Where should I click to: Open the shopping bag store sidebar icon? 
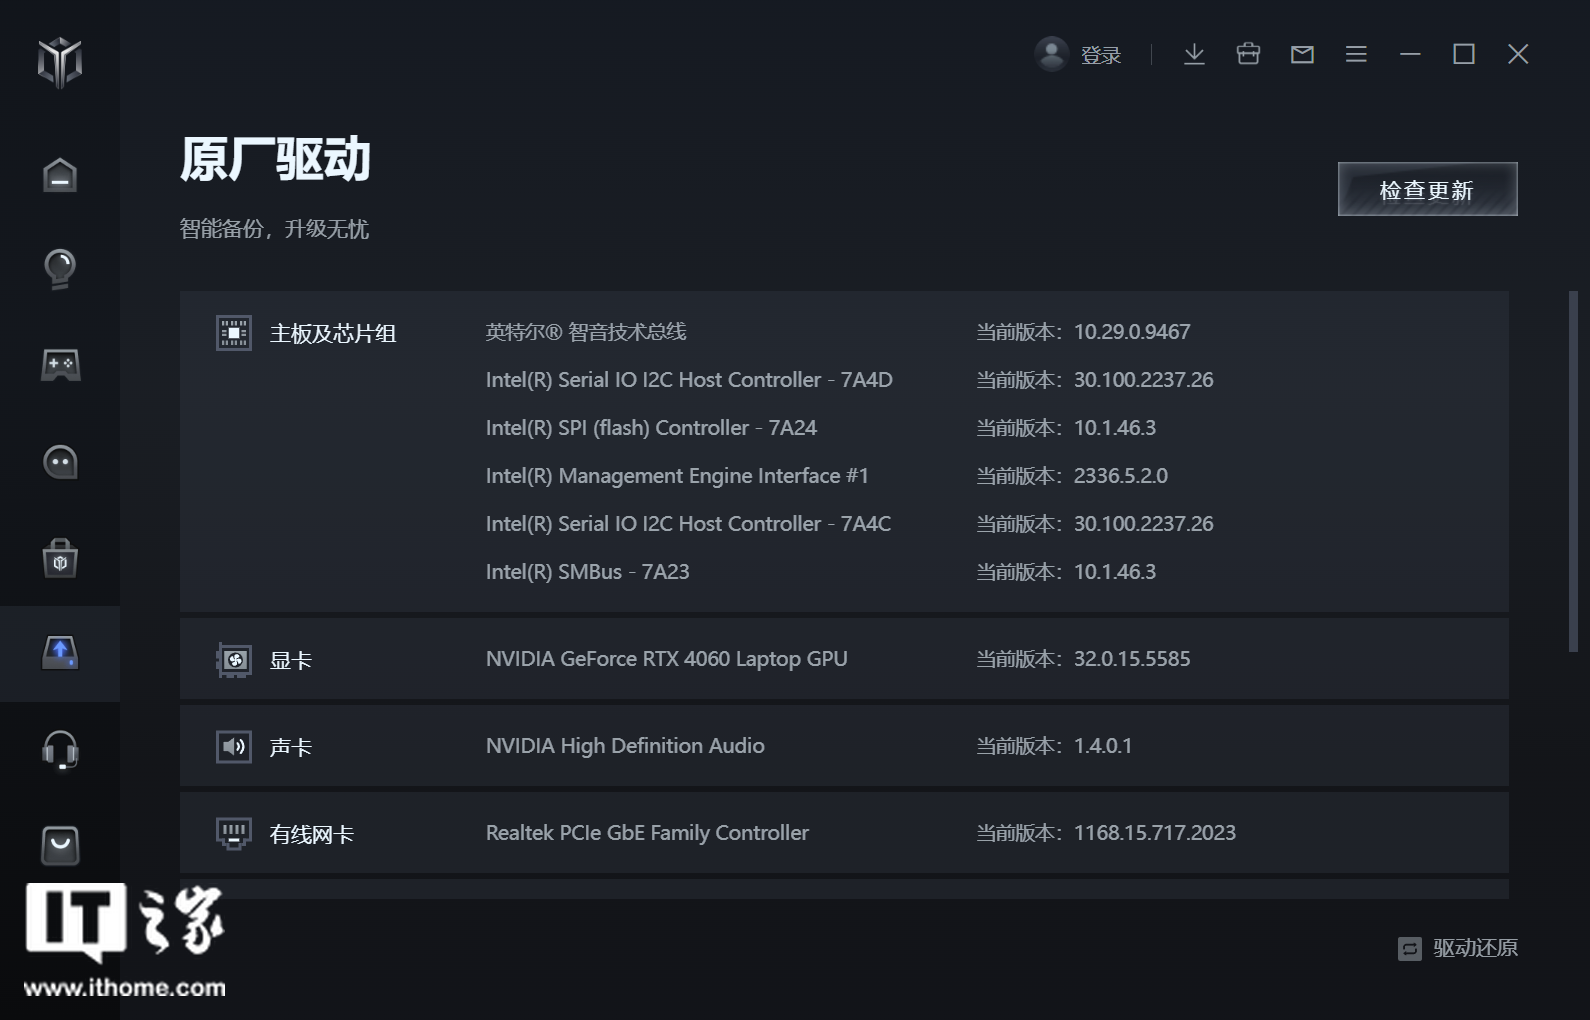point(60,559)
